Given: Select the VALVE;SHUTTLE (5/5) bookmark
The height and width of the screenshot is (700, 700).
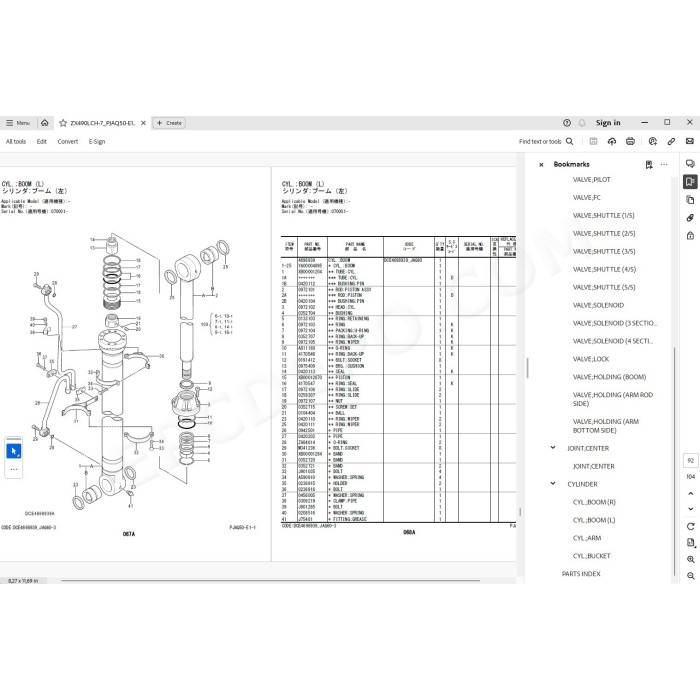Looking at the screenshot, I should (604, 287).
